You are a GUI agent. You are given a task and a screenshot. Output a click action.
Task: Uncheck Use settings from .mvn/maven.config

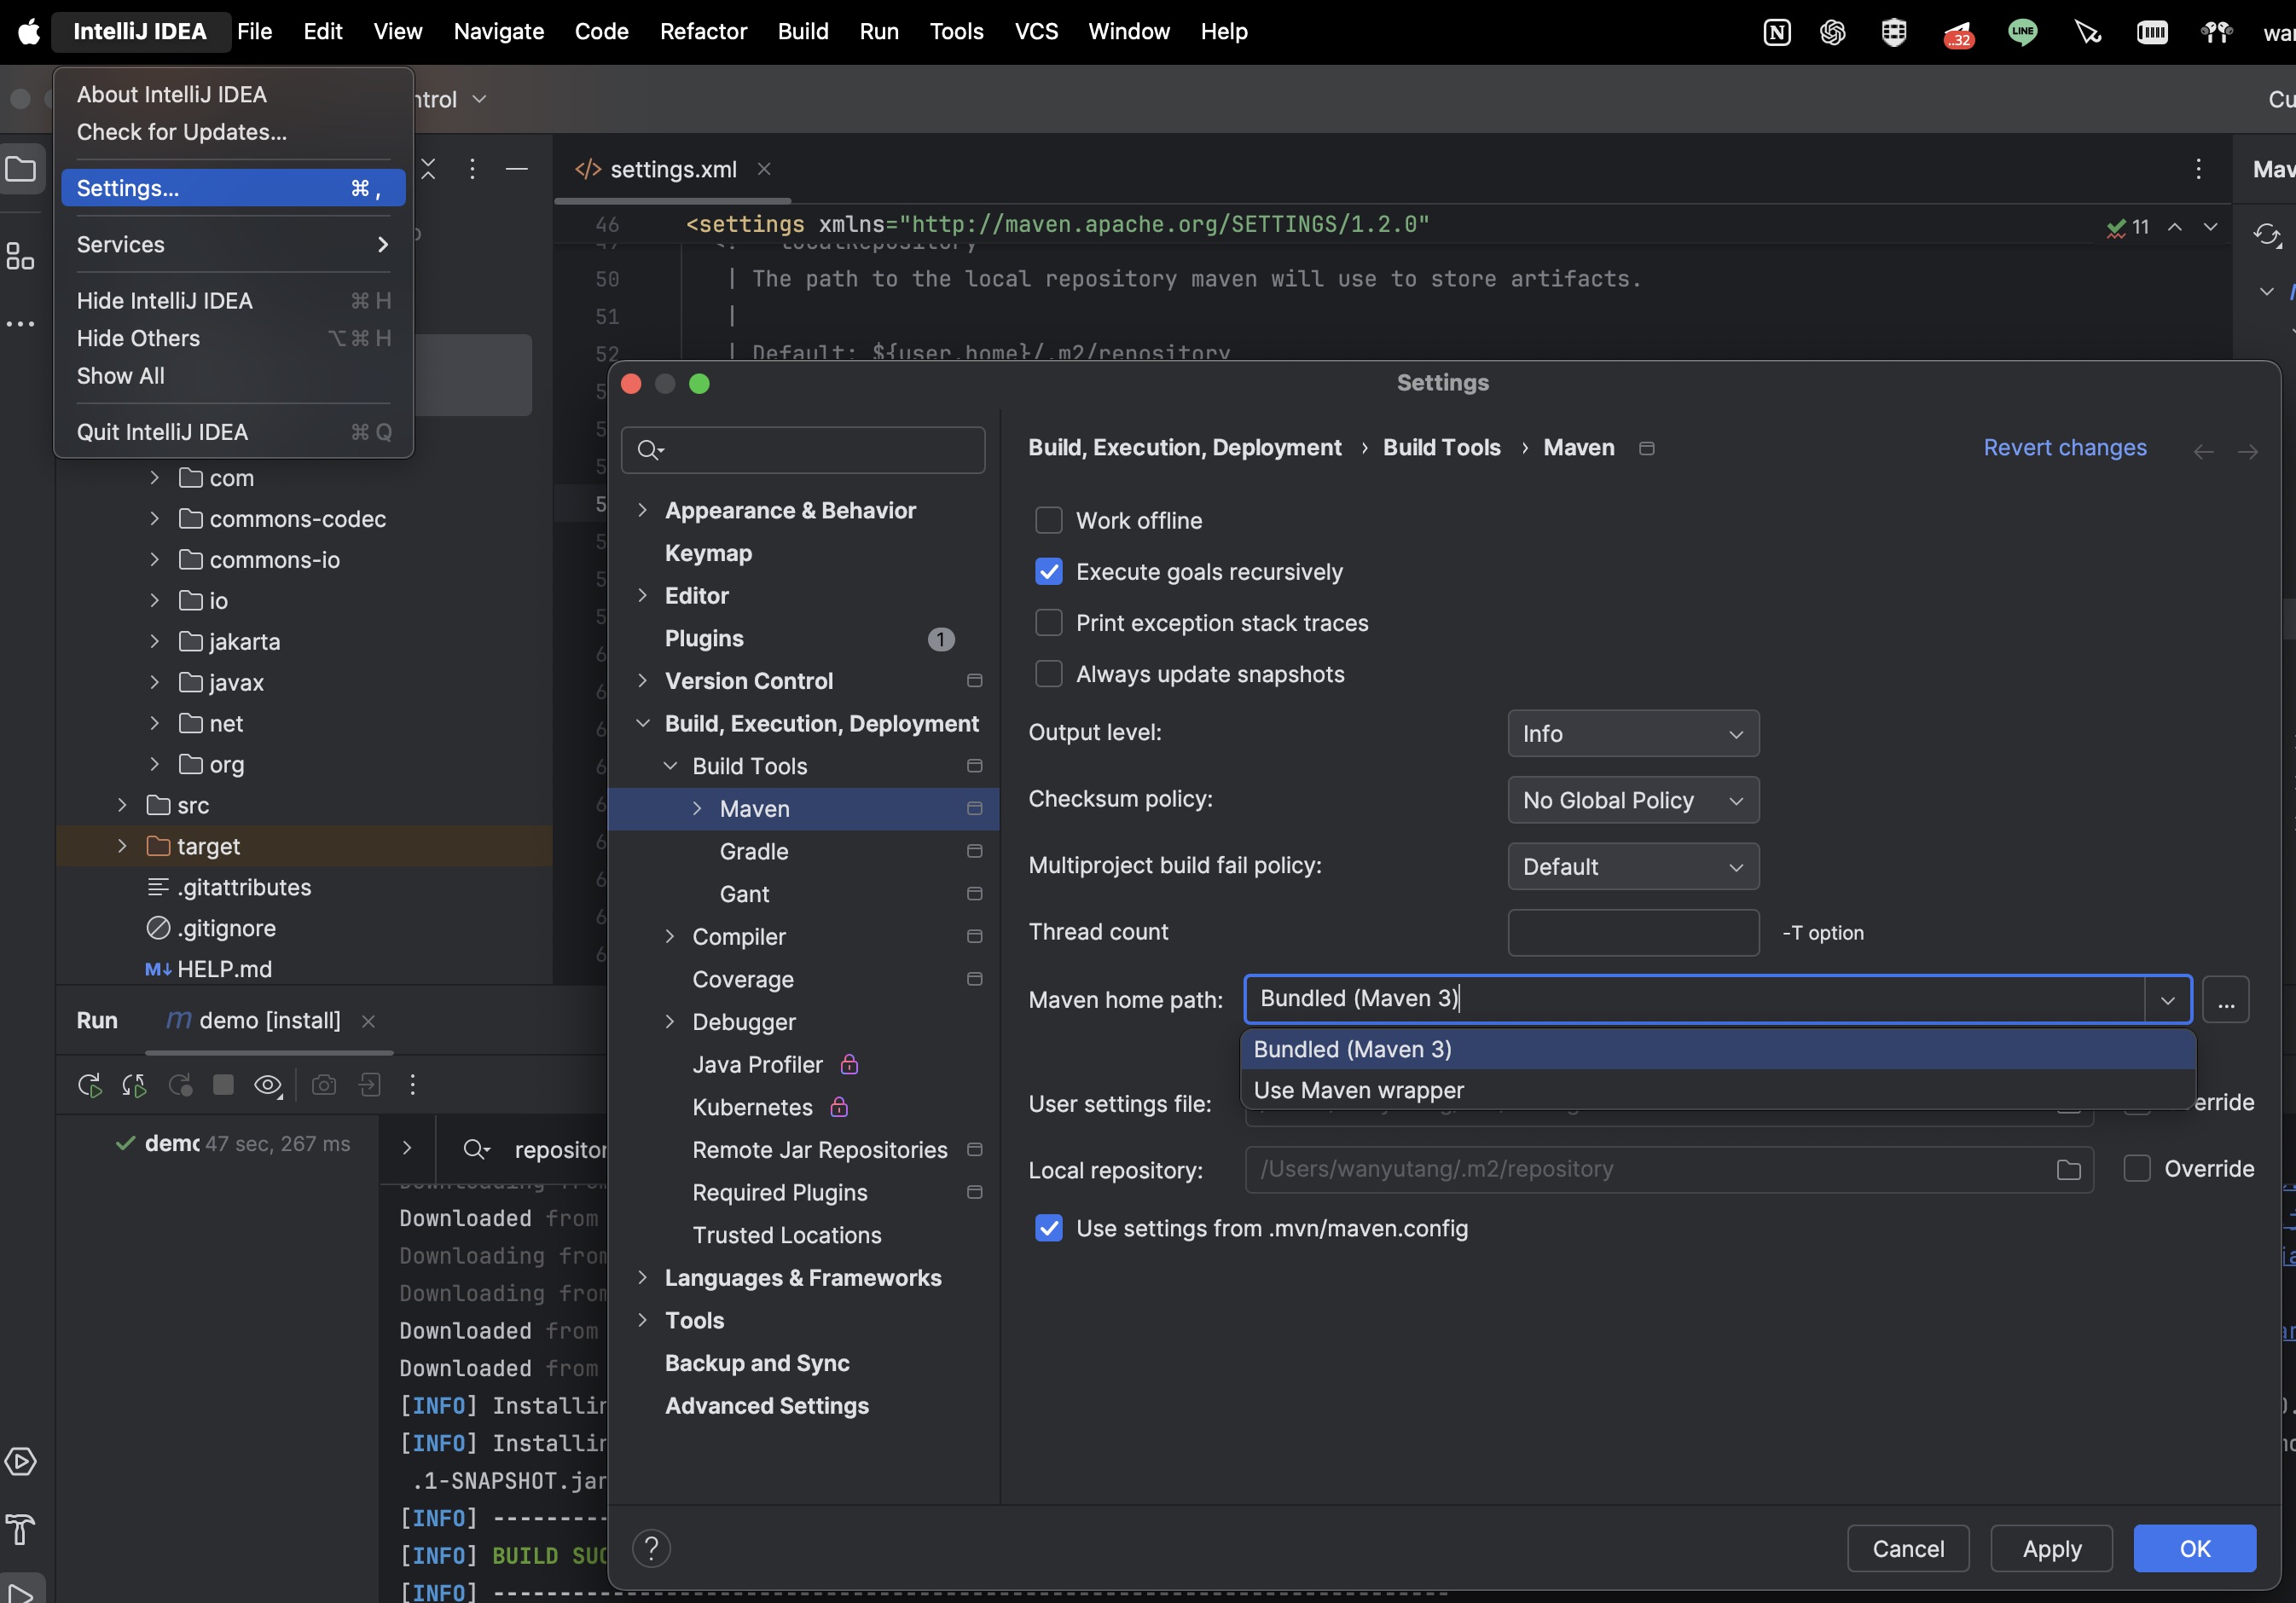pyautogui.click(x=1049, y=1229)
